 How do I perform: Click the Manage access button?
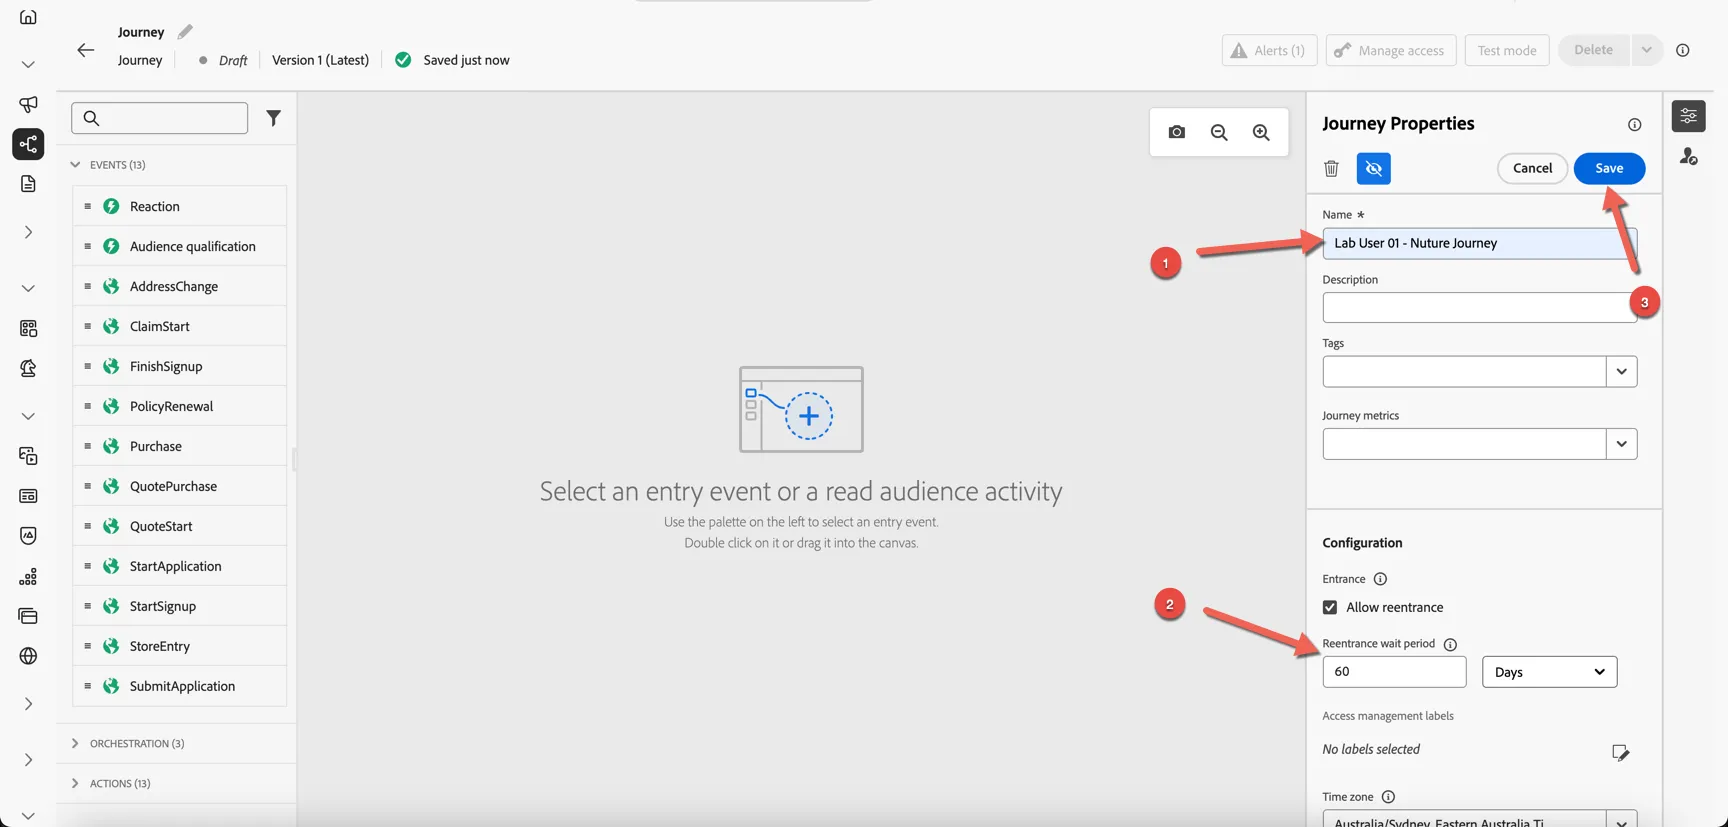[x=1391, y=50]
